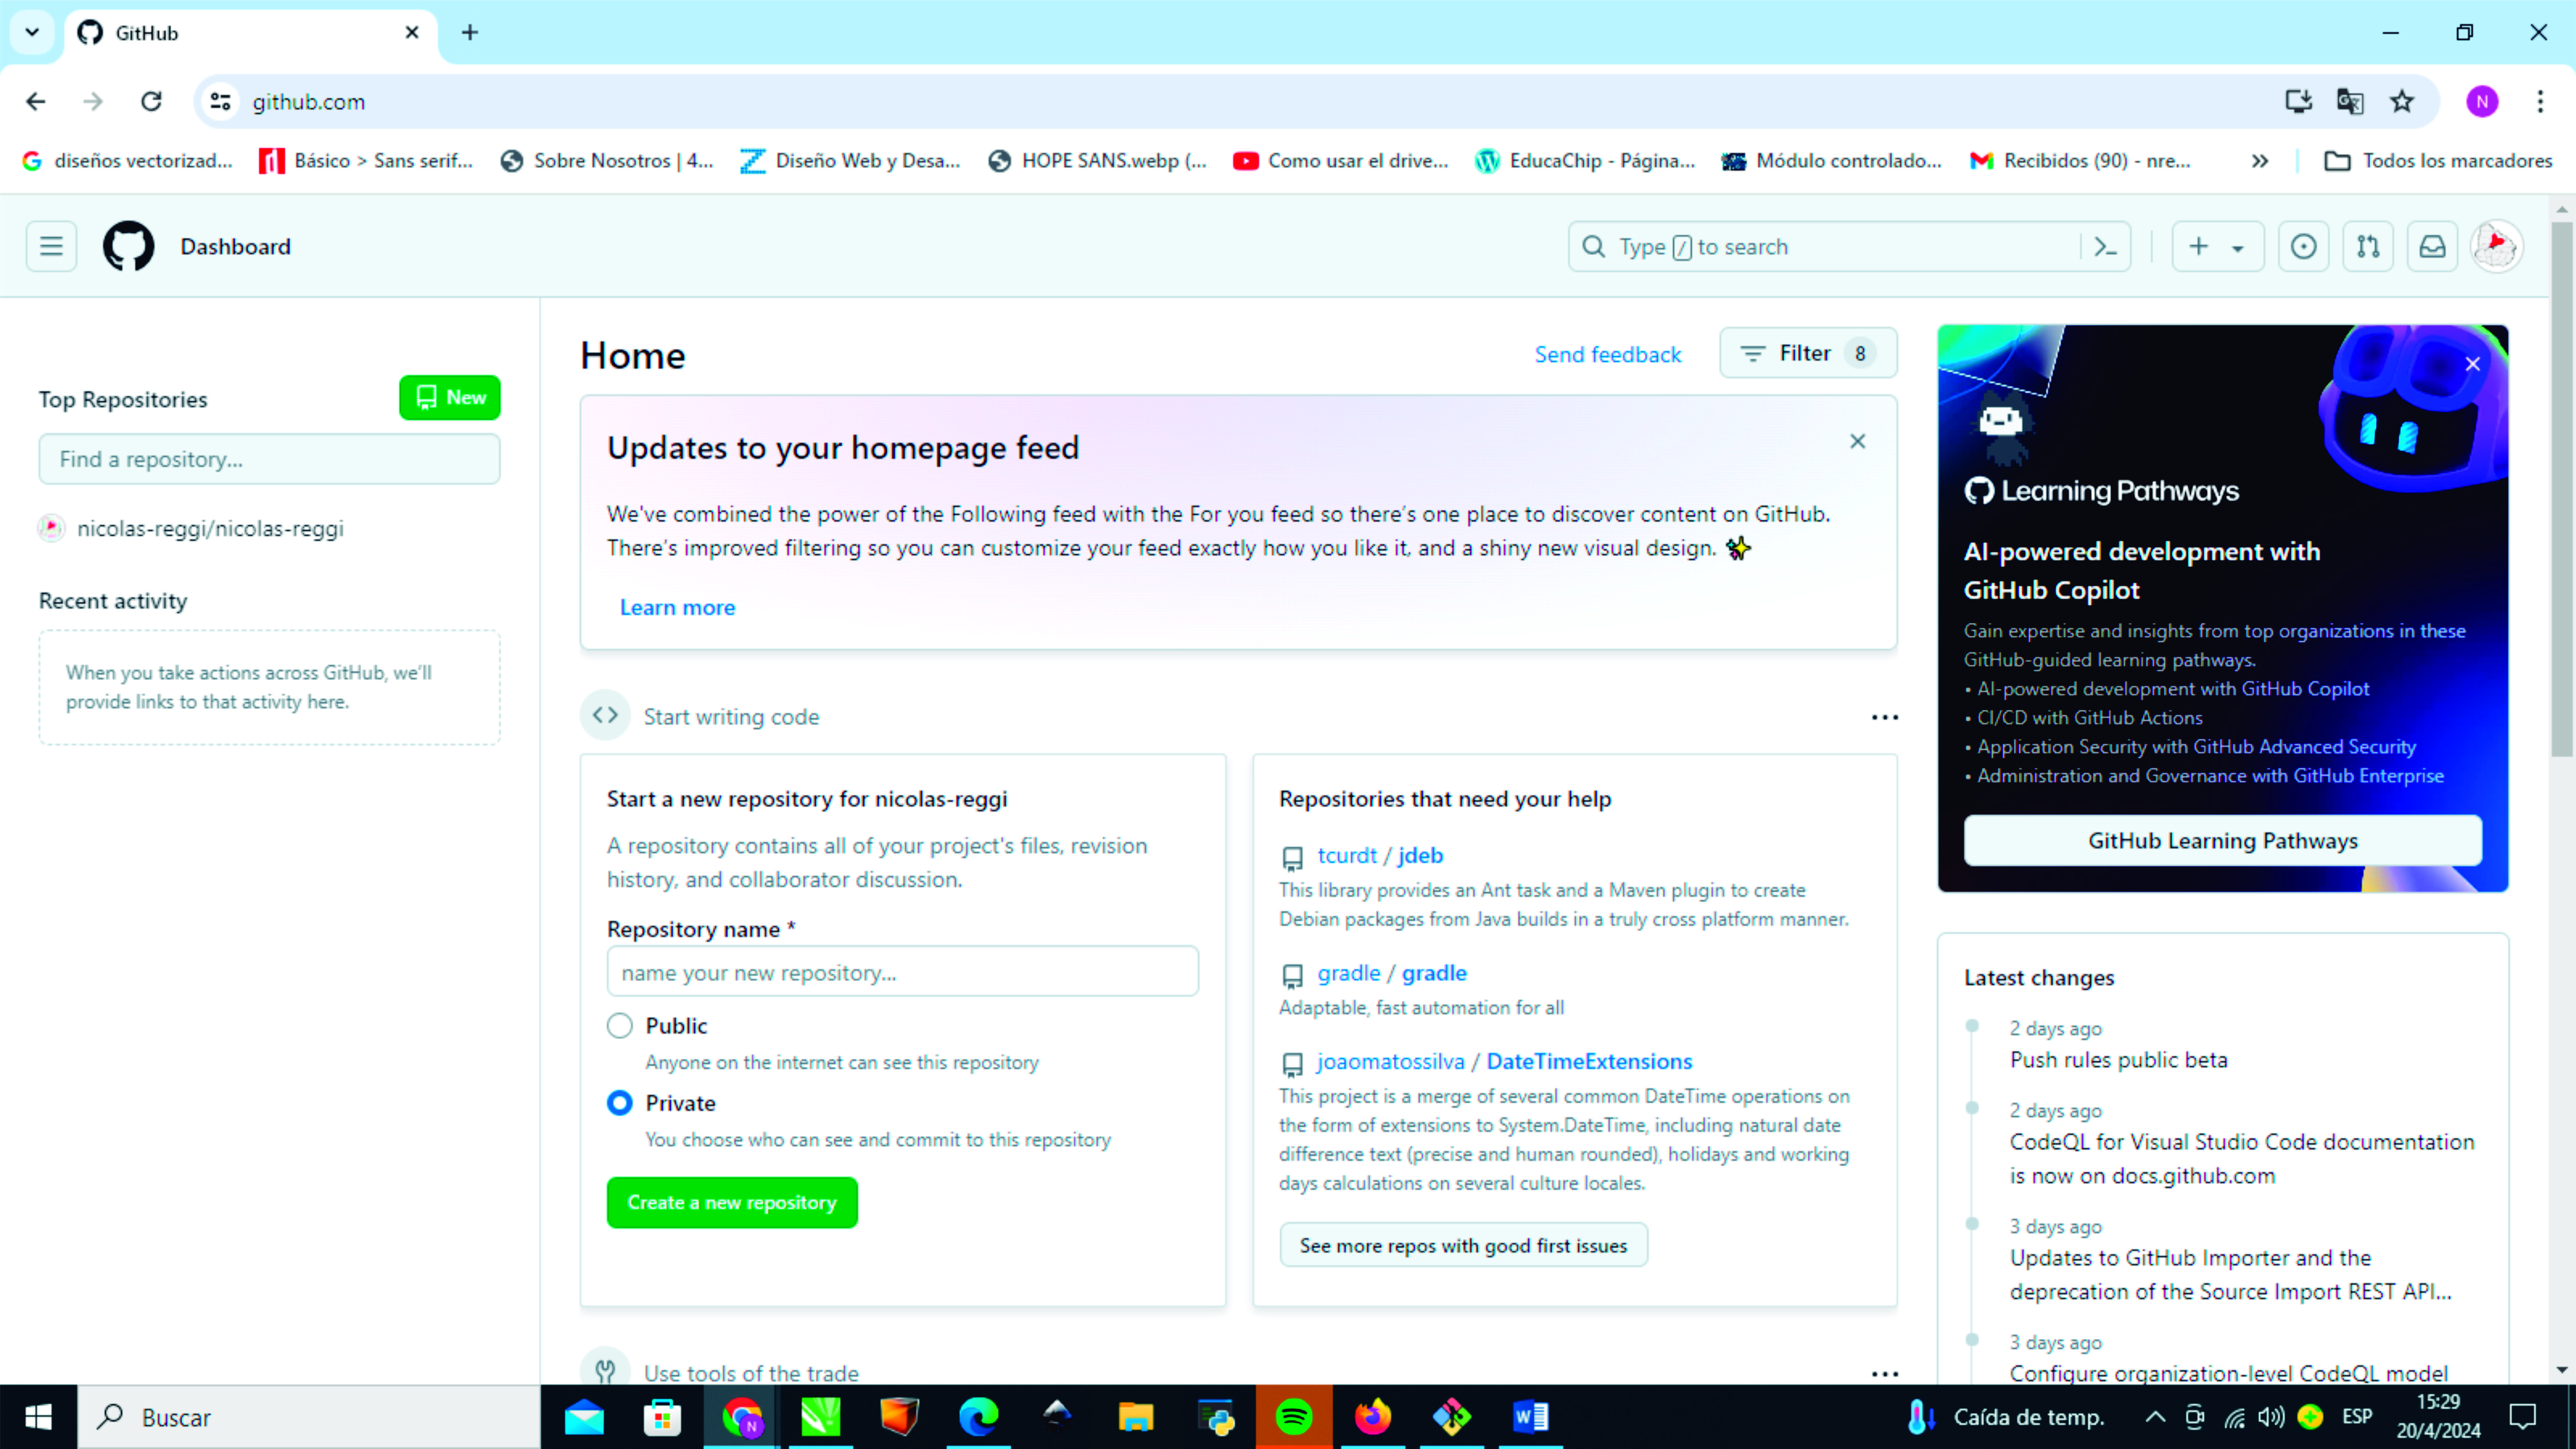This screenshot has height=1449, width=2576.
Task: Open tcurdt / jdeb repository link
Action: point(1380,855)
